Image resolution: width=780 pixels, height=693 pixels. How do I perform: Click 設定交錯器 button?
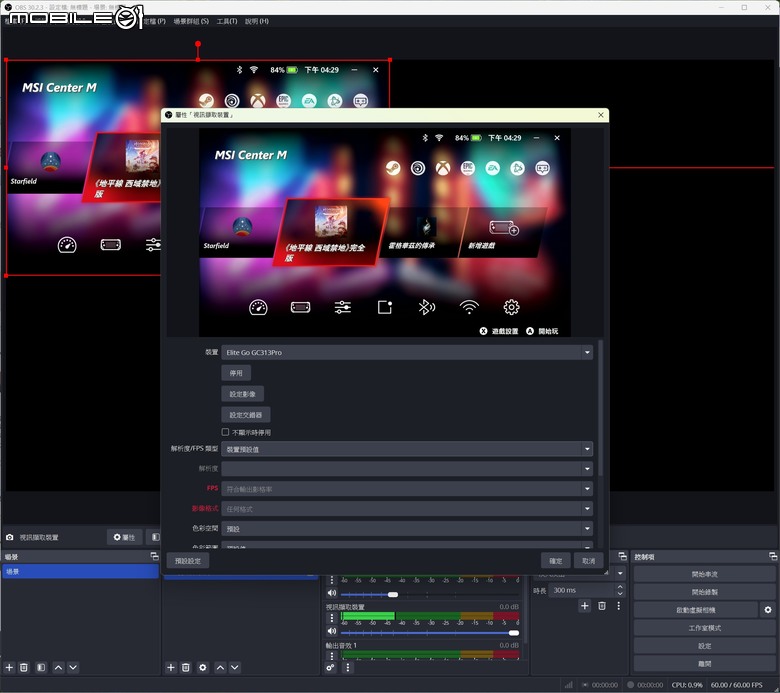coord(246,414)
